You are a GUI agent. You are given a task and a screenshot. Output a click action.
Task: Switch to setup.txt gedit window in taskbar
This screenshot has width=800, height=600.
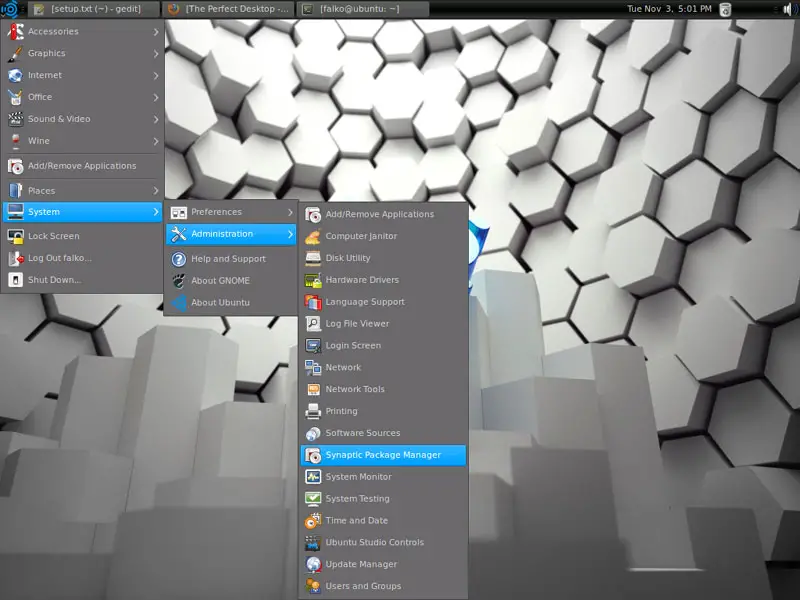93,9
